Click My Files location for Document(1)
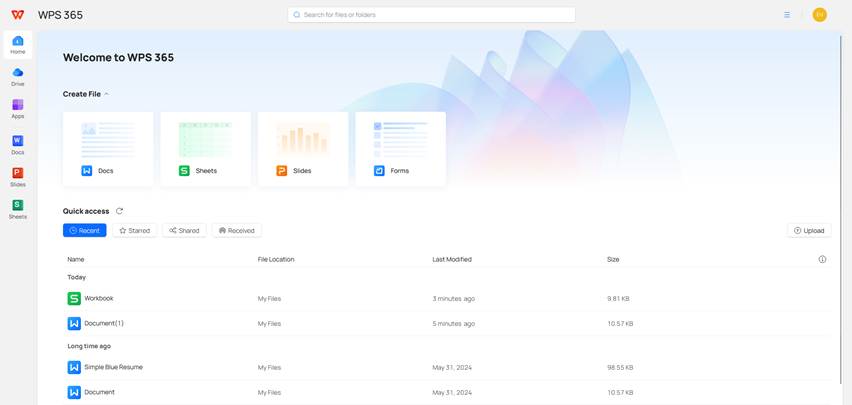Screen dimensions: 852x405 click(x=270, y=323)
